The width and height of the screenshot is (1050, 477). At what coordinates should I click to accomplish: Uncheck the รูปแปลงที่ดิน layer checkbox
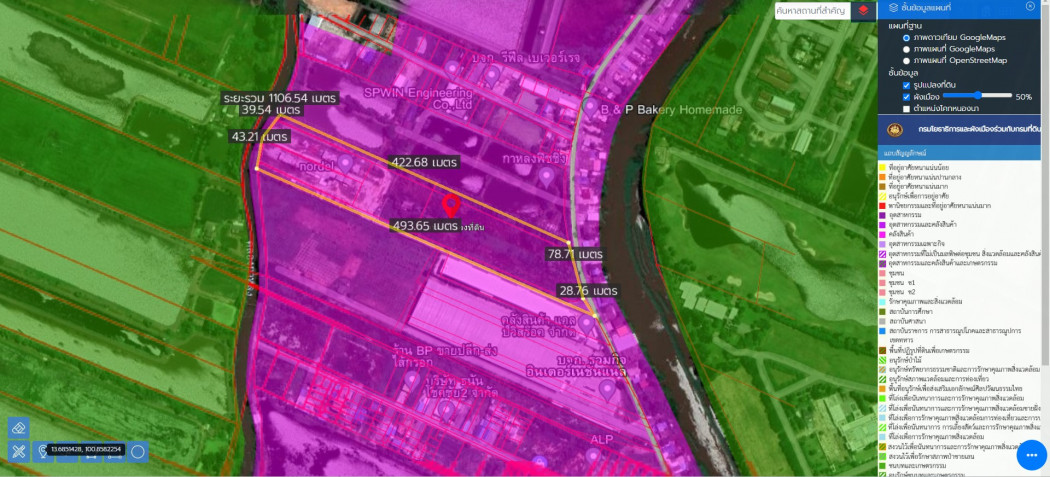point(906,86)
